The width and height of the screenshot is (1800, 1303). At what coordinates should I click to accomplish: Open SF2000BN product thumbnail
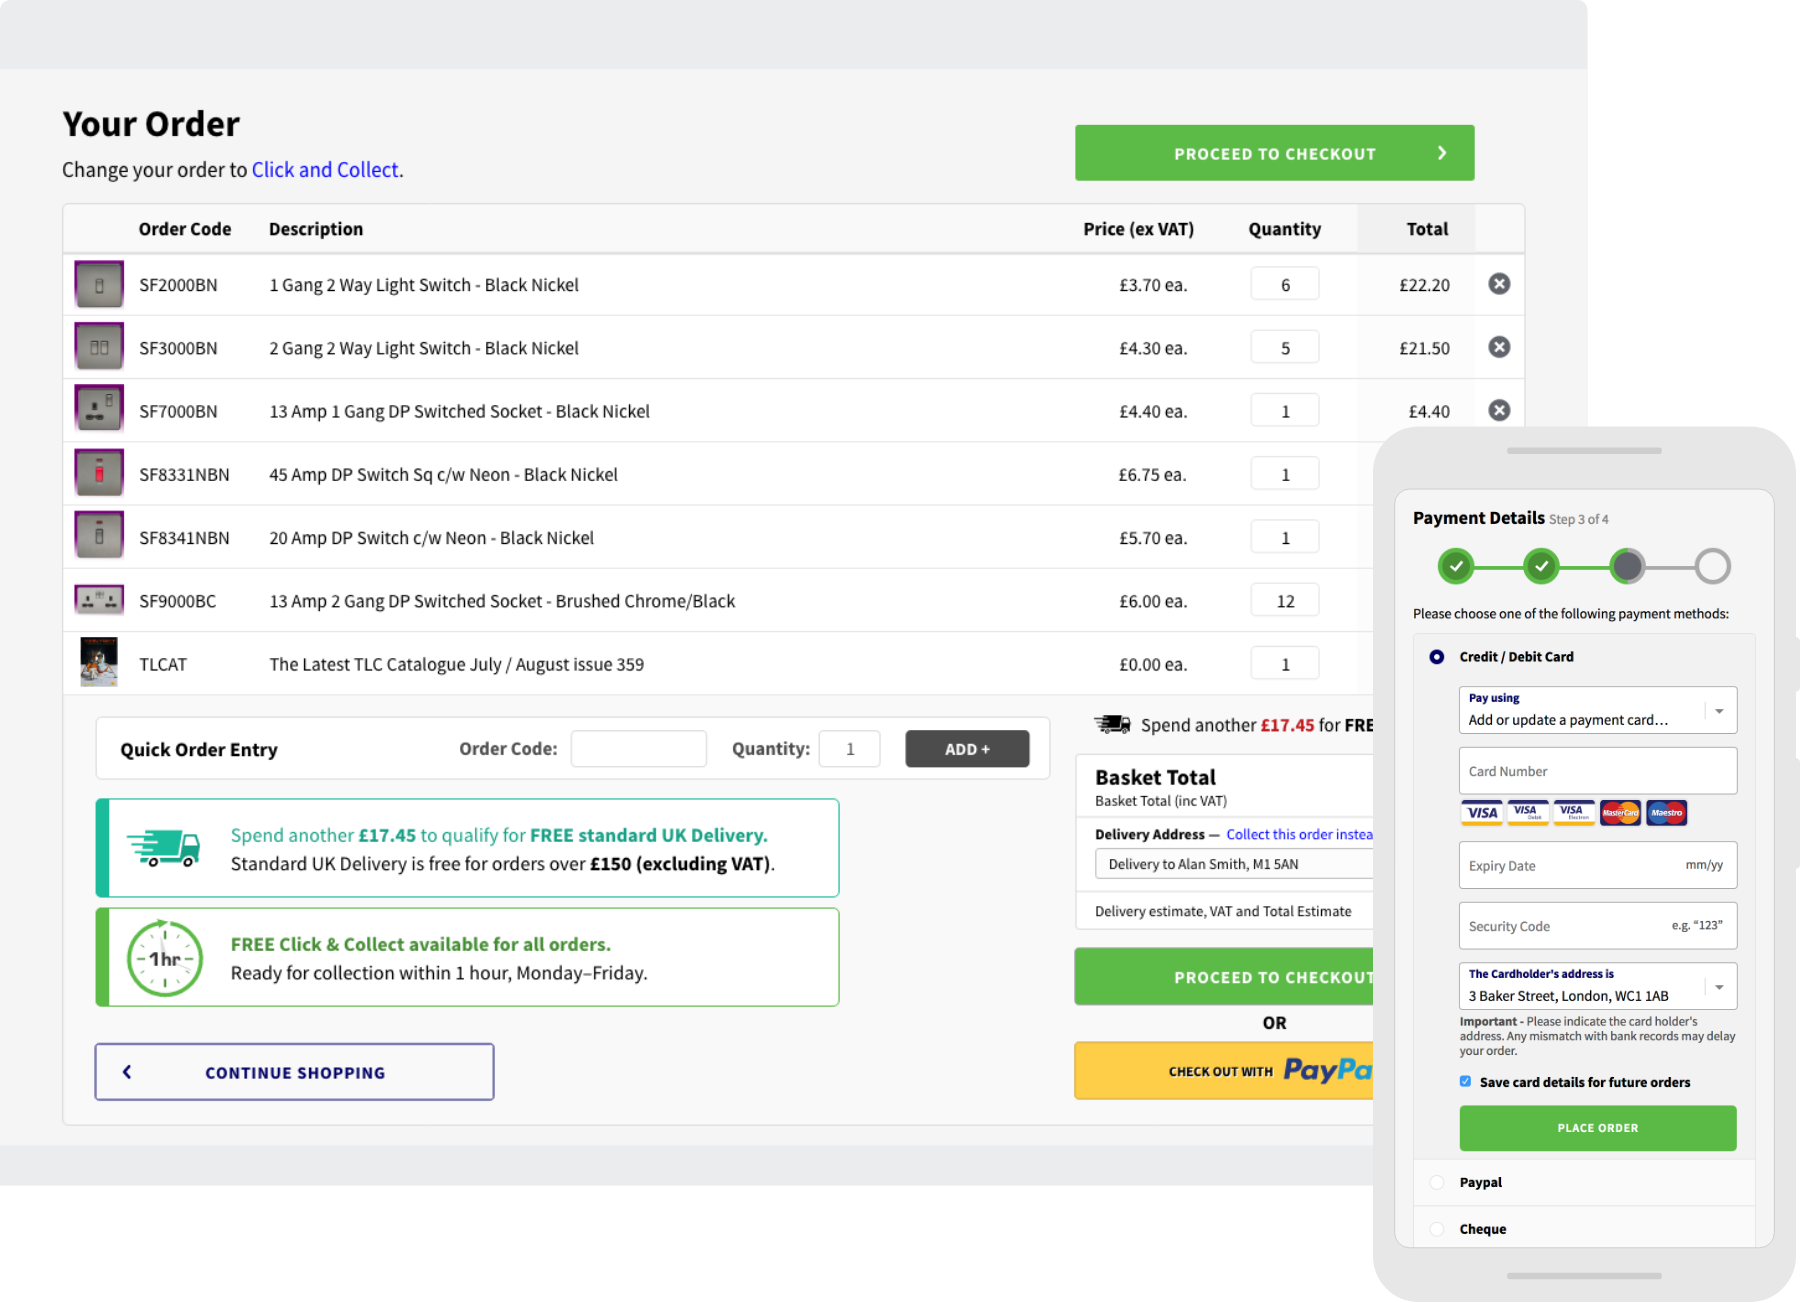(x=99, y=284)
